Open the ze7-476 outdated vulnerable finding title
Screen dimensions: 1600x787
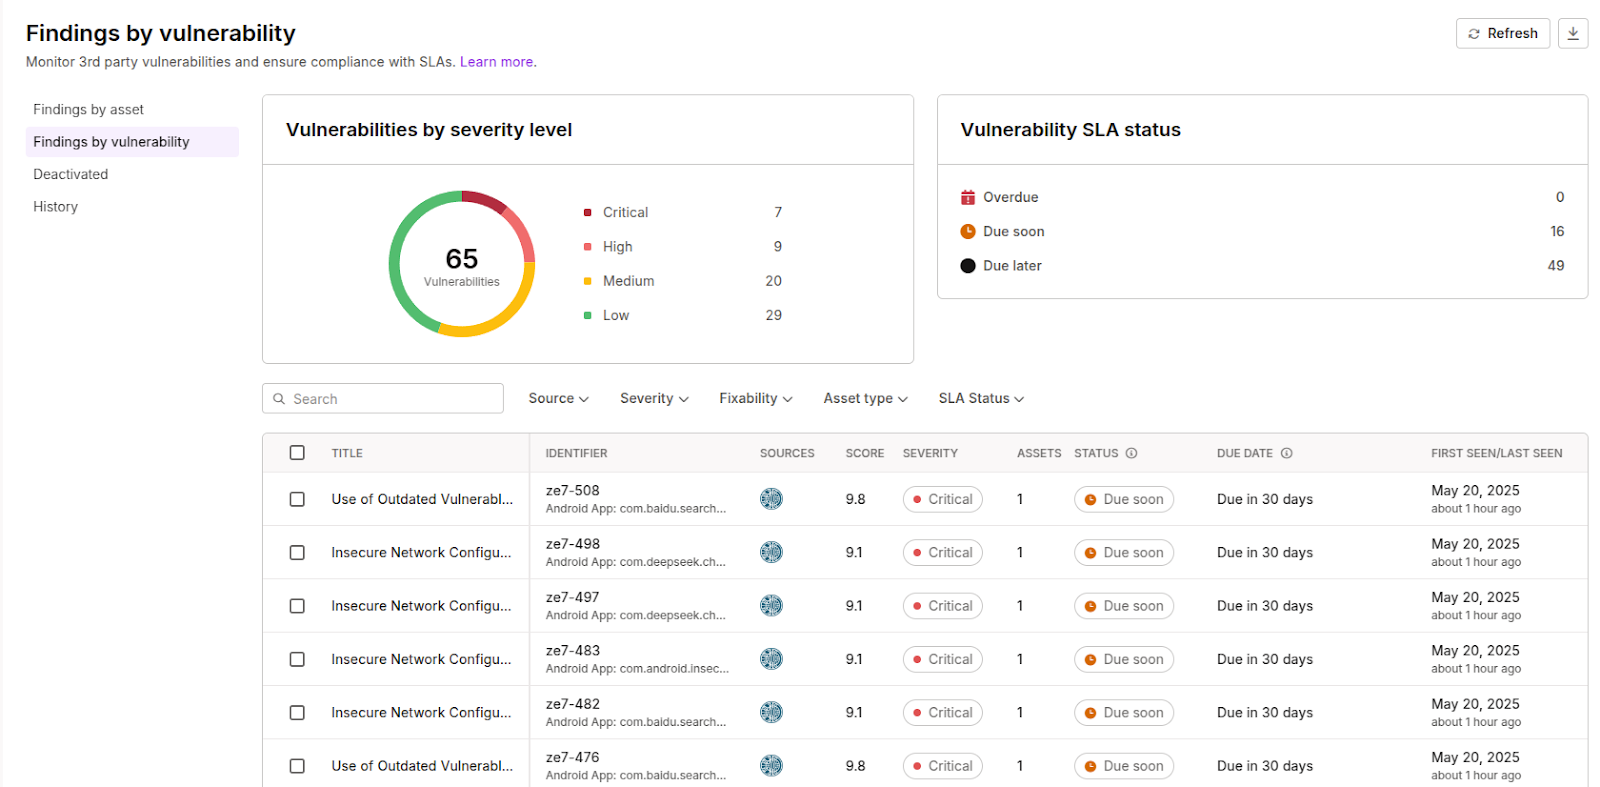coord(422,766)
